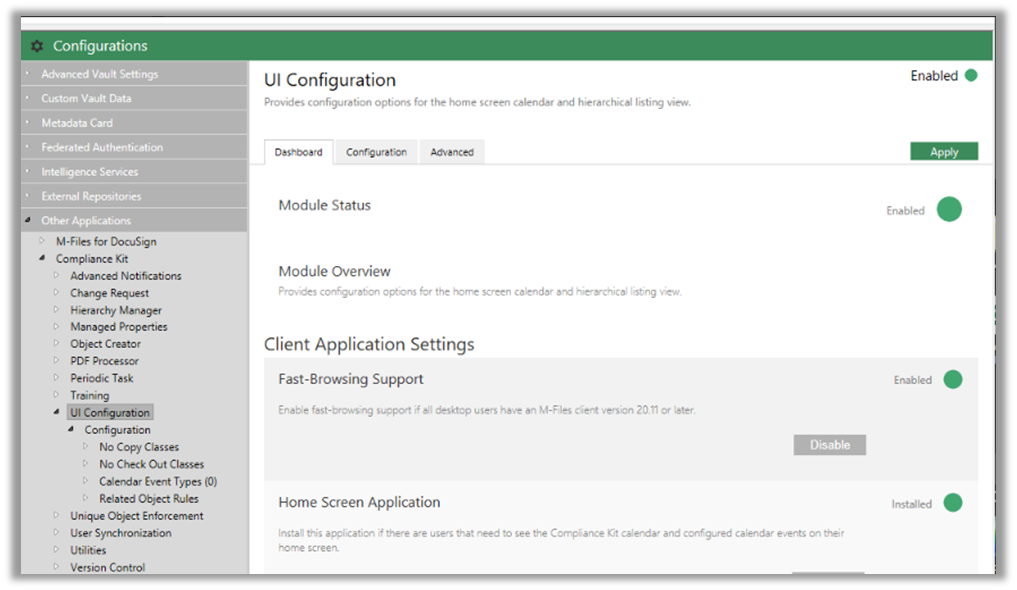Click the Fast-Browsing Support status indicator

coord(953,379)
